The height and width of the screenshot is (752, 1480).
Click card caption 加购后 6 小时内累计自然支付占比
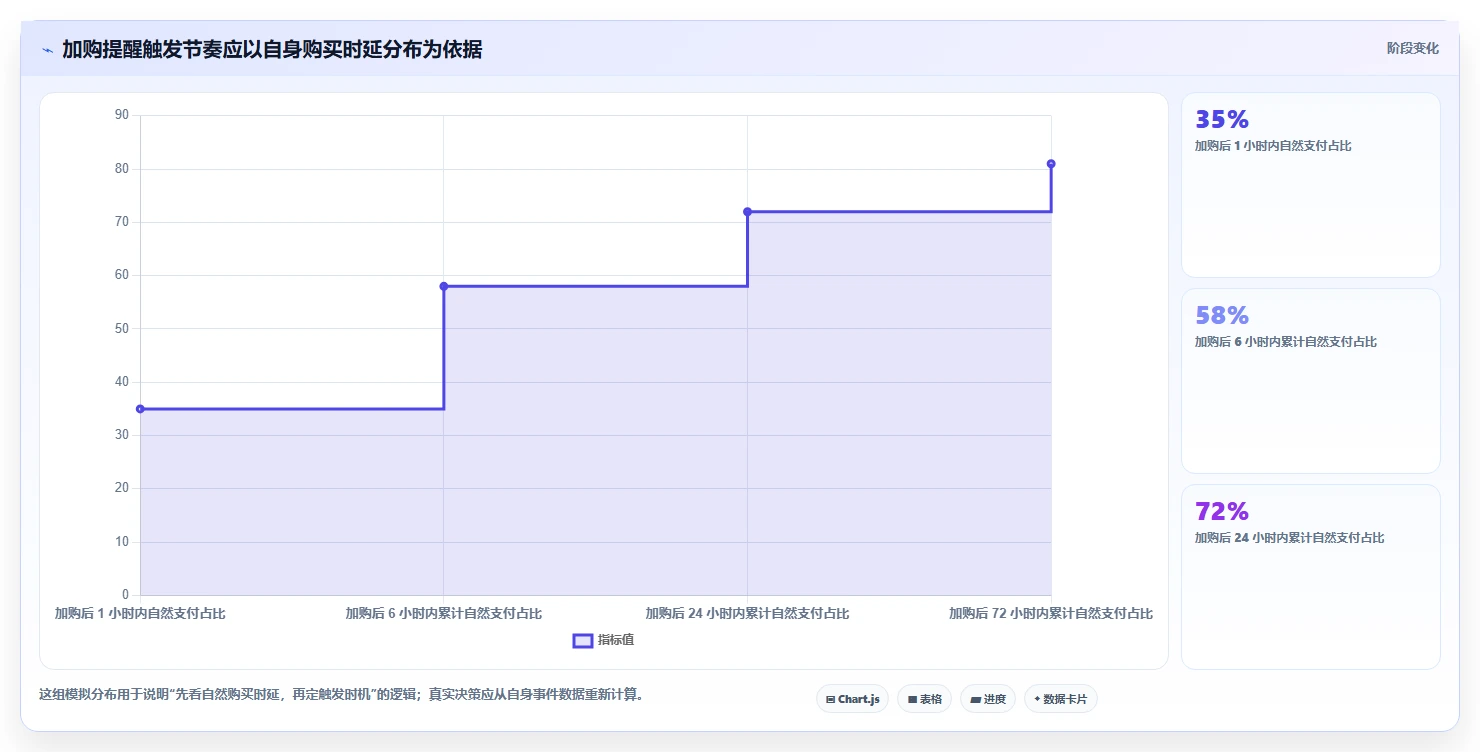(x=1285, y=342)
